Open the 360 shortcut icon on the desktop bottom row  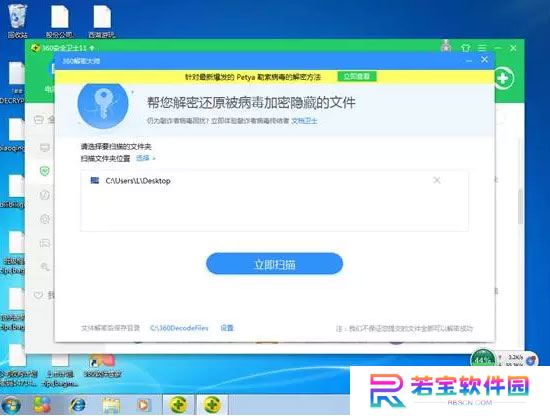(102, 366)
